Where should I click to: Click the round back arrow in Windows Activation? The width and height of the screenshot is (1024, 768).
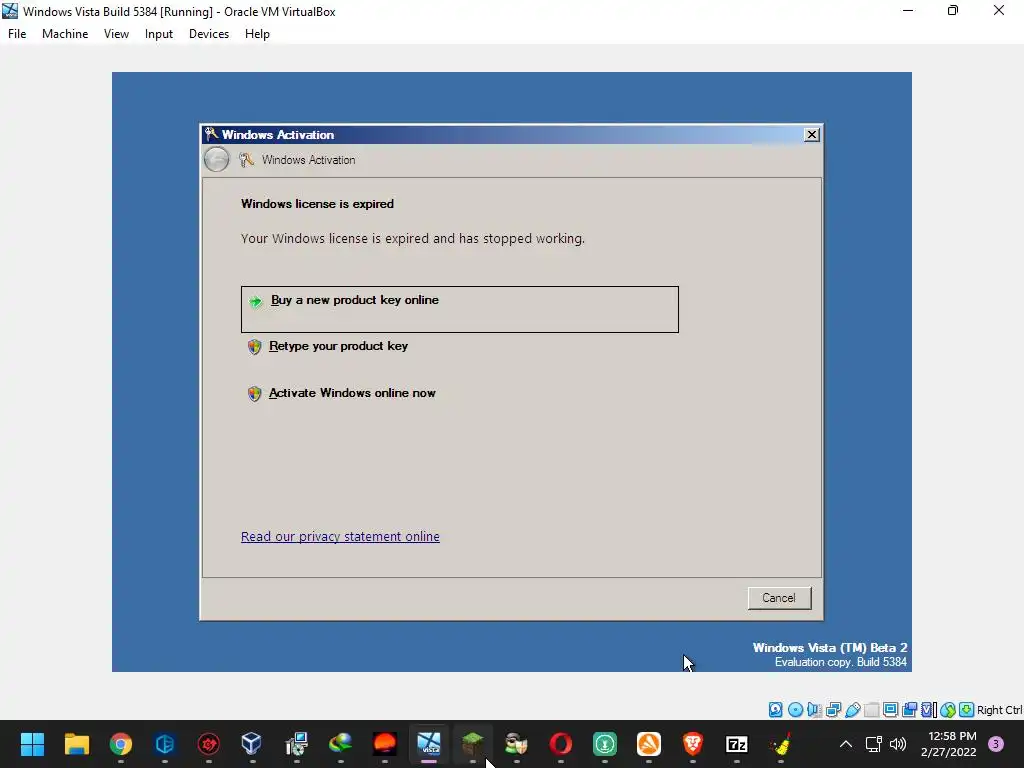216,159
